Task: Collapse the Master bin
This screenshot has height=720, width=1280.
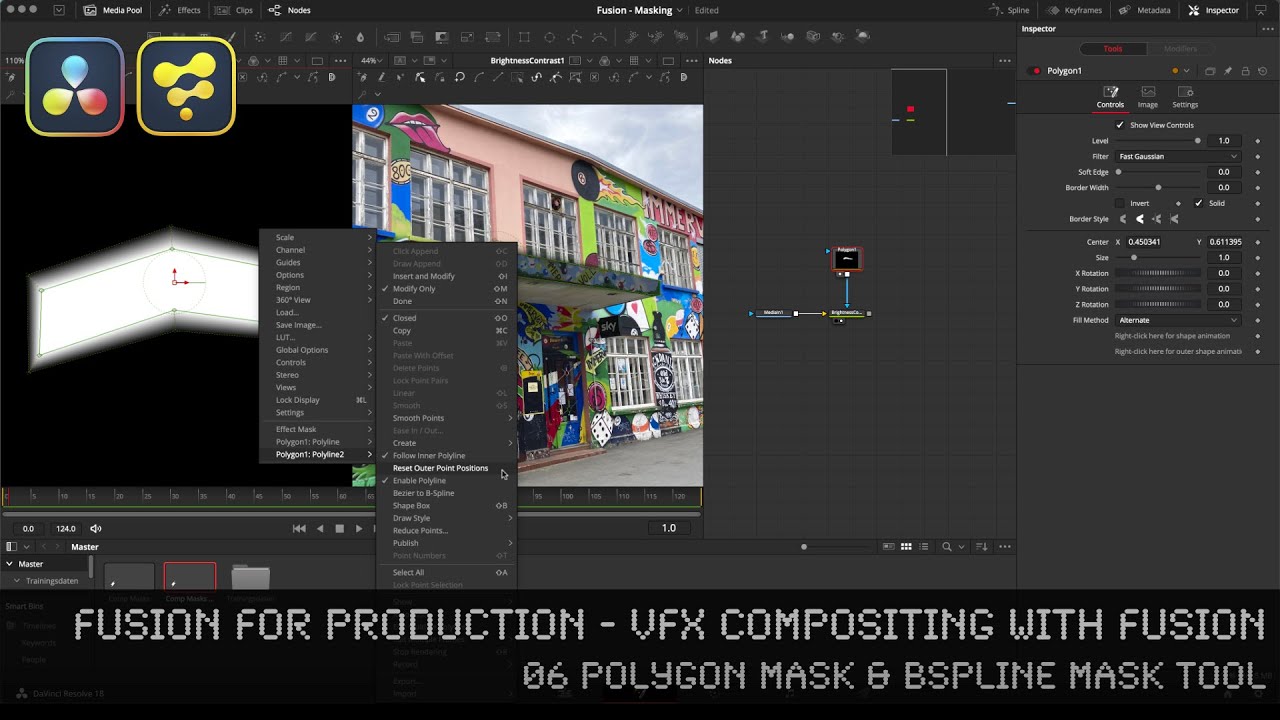Action: pos(10,564)
